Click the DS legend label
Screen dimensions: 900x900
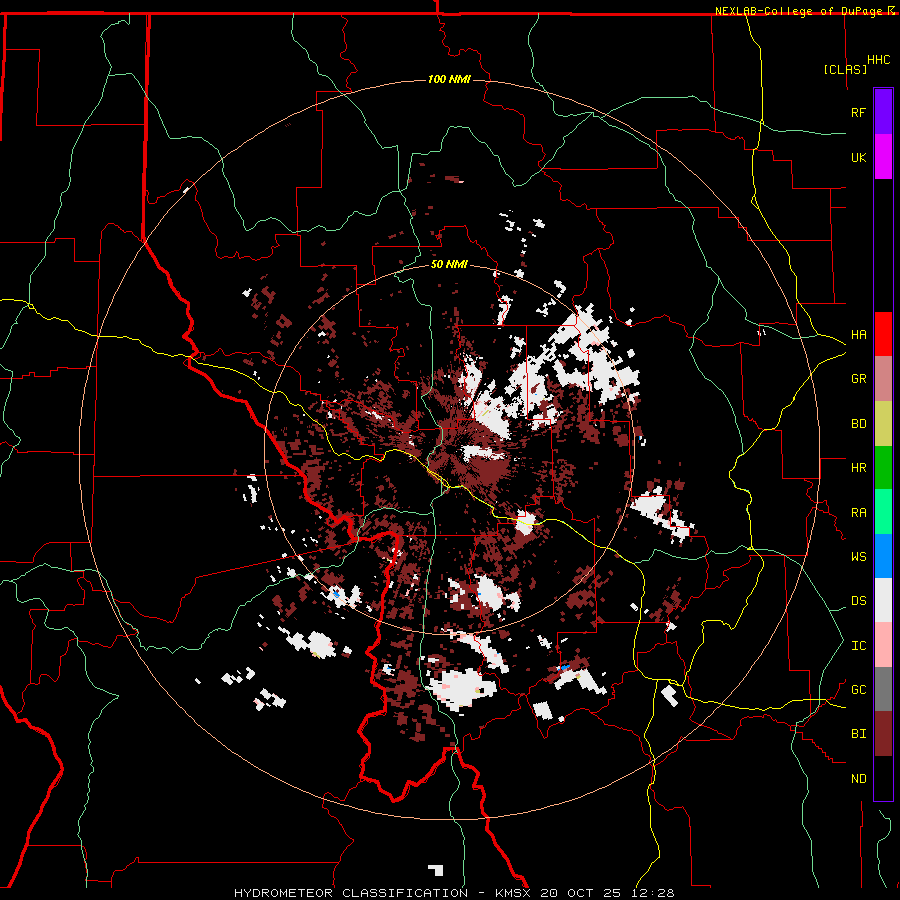coord(858,601)
